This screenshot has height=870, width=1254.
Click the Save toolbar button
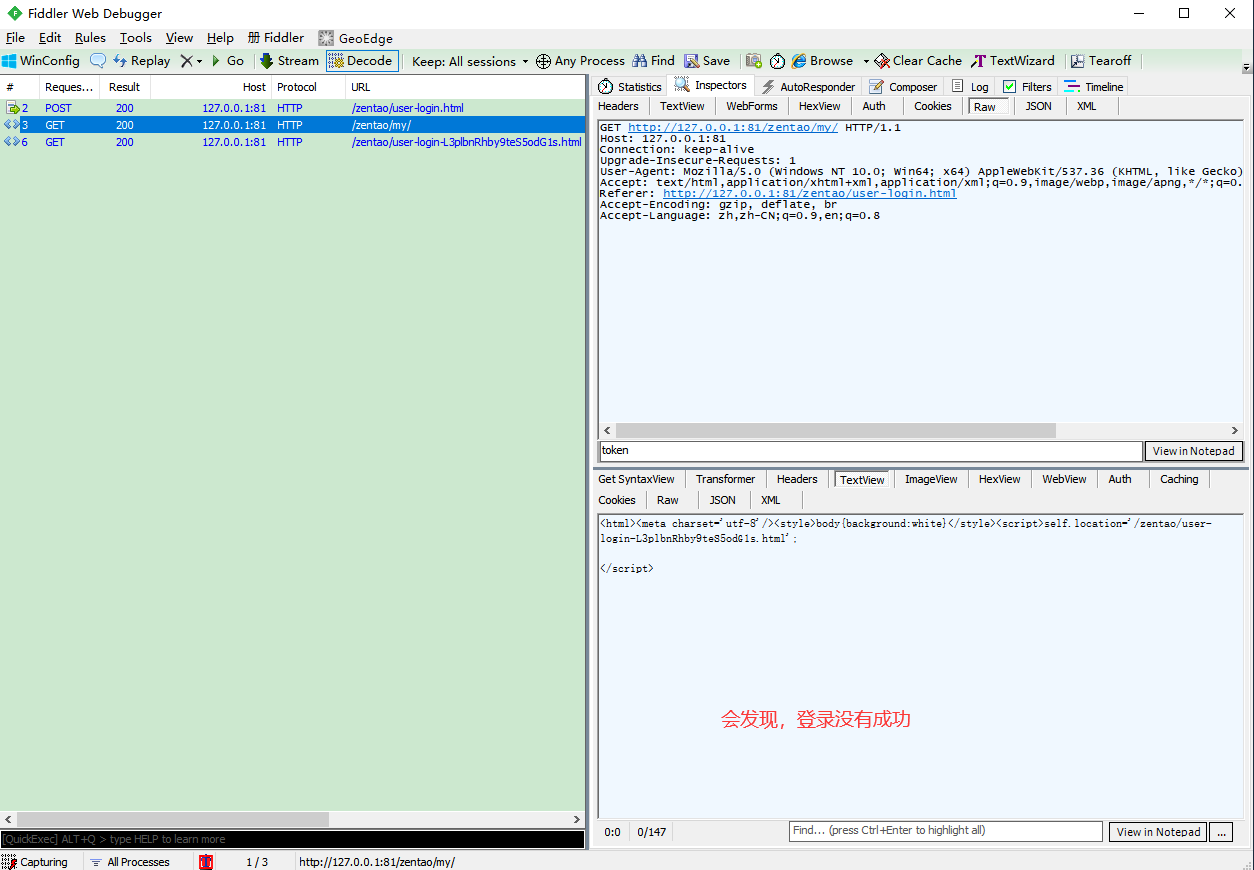pos(707,61)
